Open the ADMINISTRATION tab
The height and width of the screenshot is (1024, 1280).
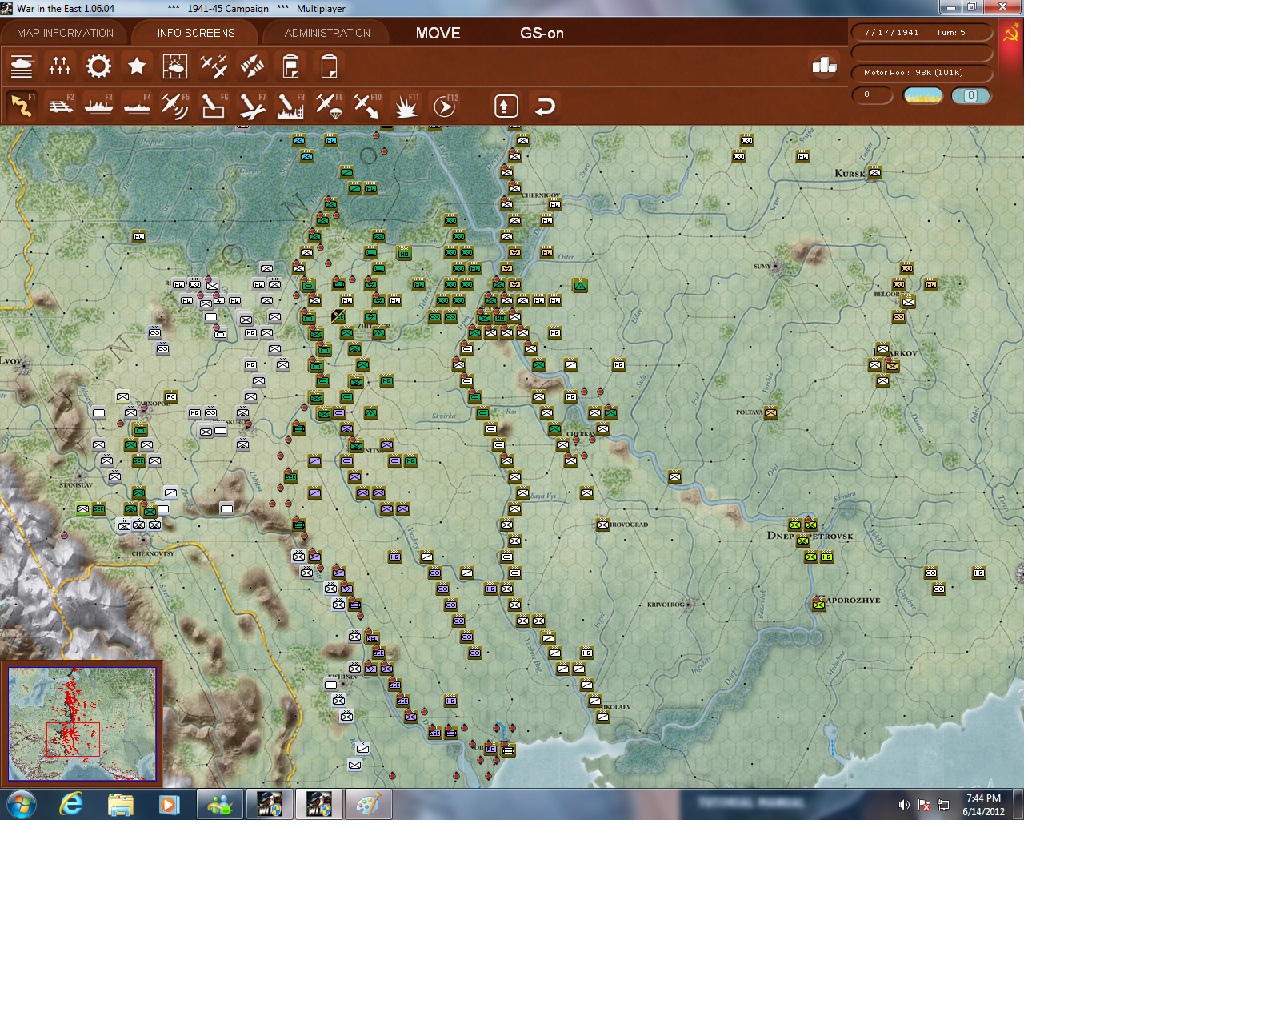coord(327,33)
